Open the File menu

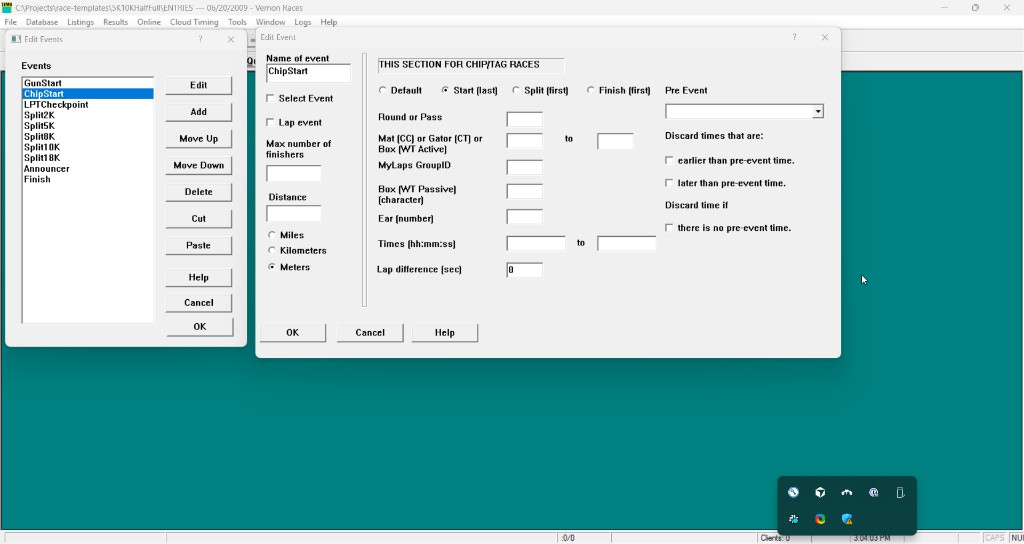pyautogui.click(x=10, y=22)
